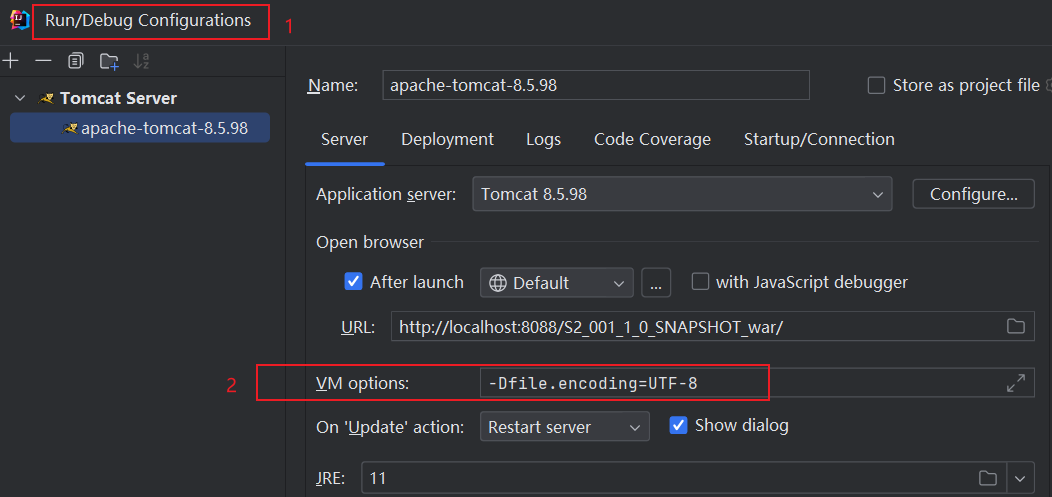Add a new run configuration

click(x=11, y=61)
